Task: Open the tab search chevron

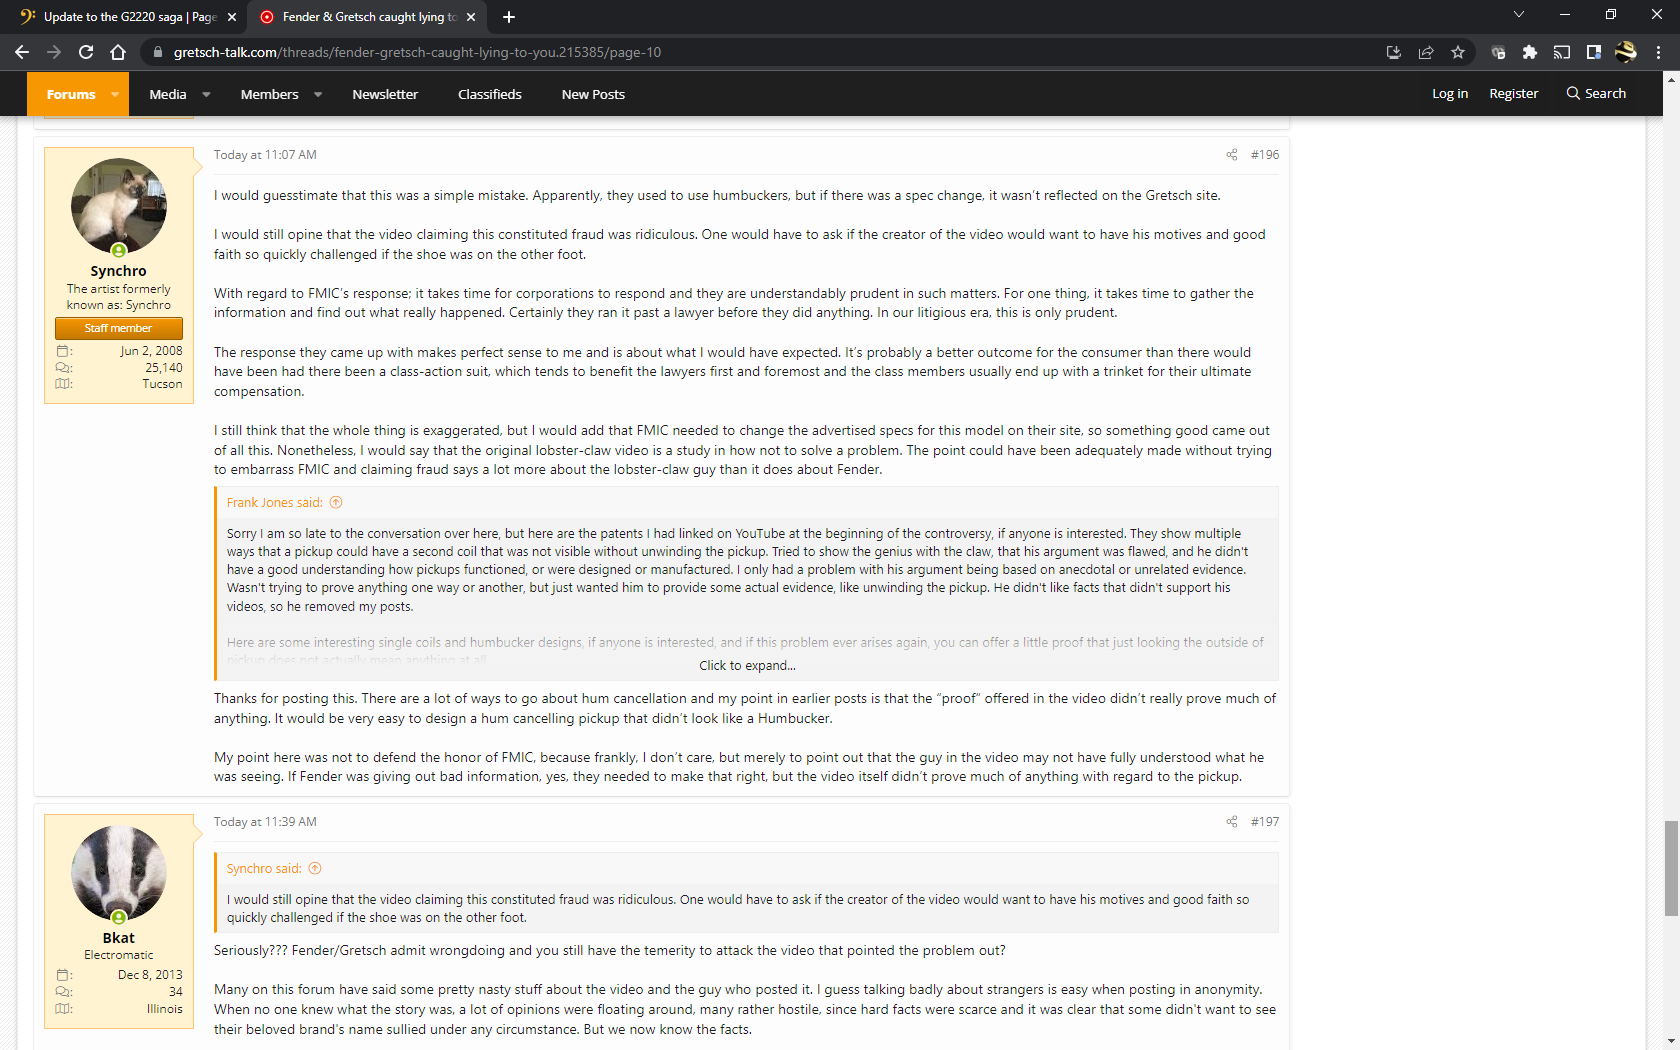Action: [x=1519, y=14]
